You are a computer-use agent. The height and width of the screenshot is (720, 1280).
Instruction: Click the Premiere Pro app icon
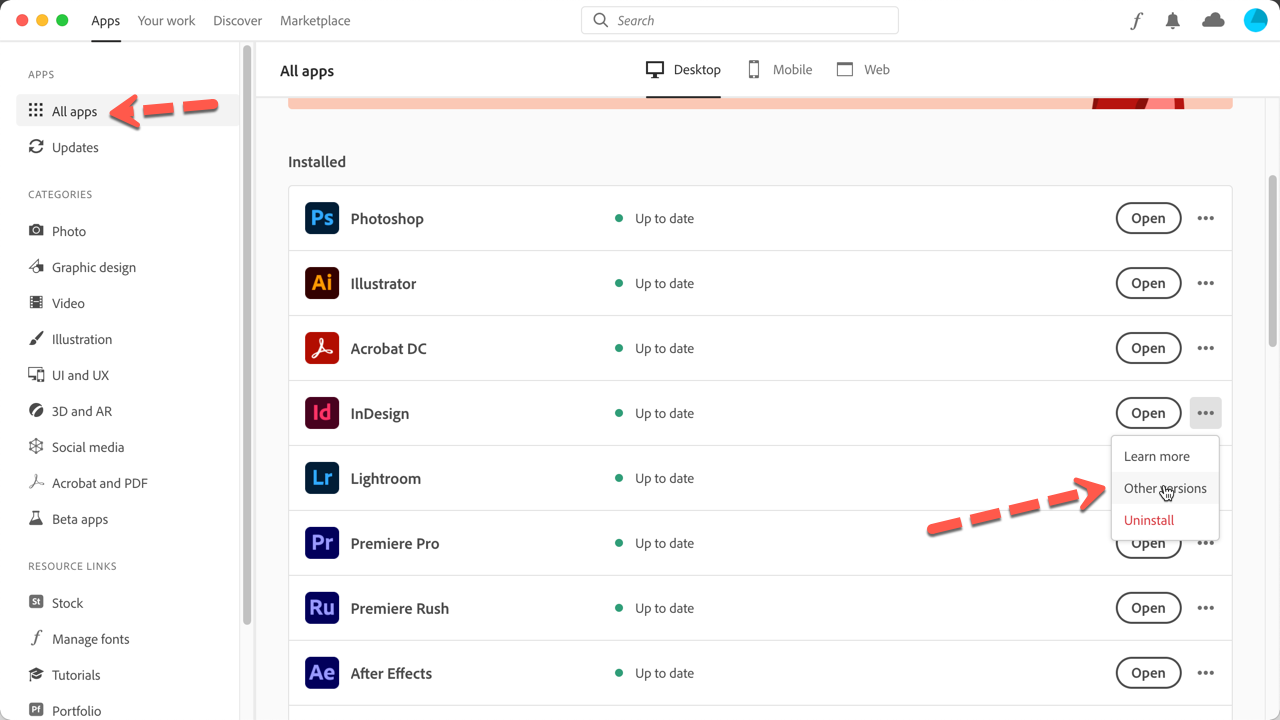[322, 543]
